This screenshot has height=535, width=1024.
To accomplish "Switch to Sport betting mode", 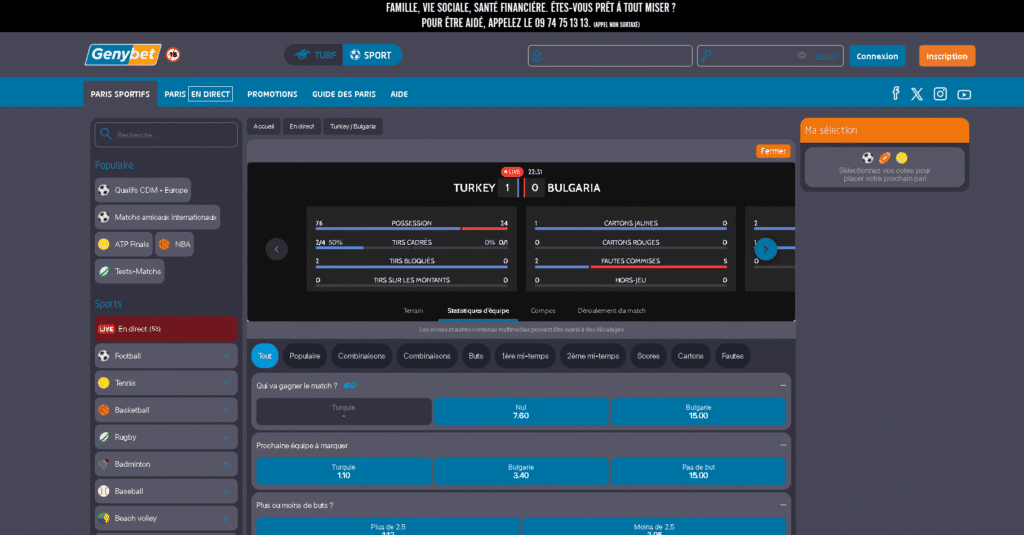I will pos(371,55).
